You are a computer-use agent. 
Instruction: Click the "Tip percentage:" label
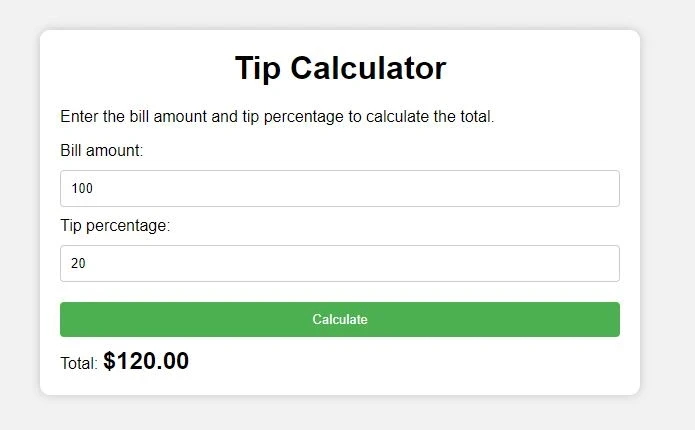[115, 226]
